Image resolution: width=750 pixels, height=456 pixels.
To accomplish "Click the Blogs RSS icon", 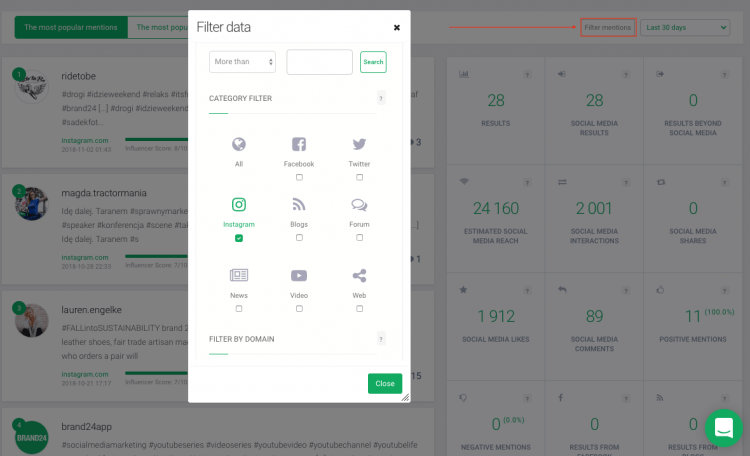I will 299,206.
